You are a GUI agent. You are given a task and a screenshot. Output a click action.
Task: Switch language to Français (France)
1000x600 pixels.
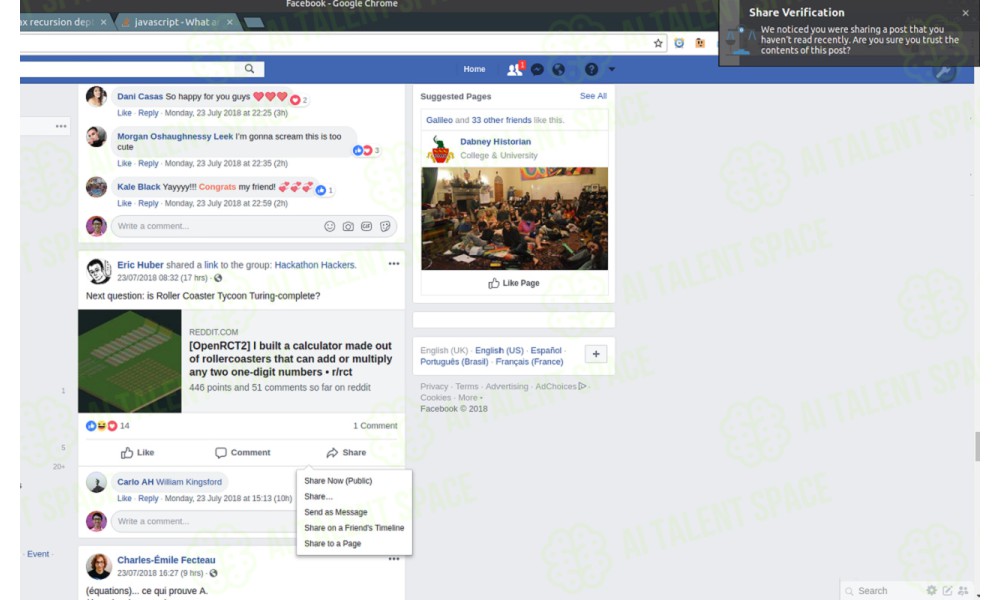coord(529,362)
